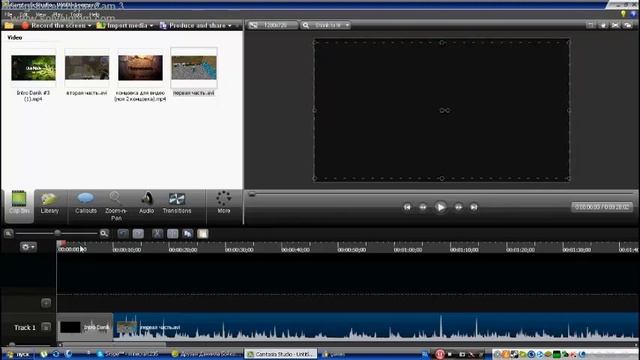640x360 pixels.
Task: Open the Library tab
Action: pos(49,204)
